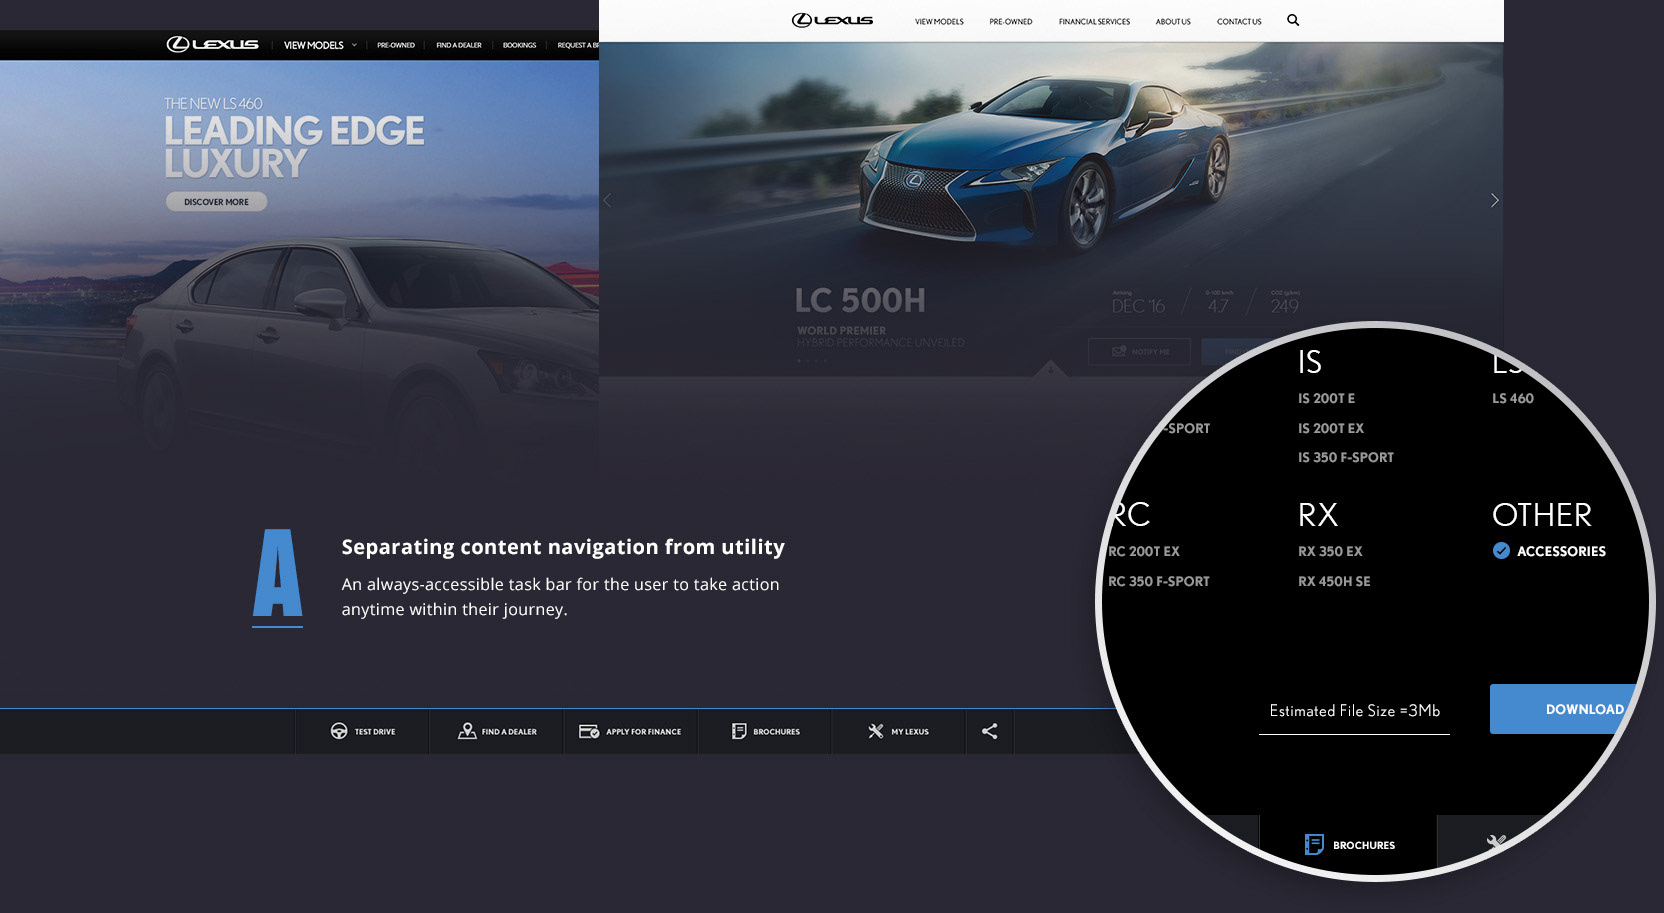Go to previous slide with left arrow
This screenshot has width=1664, height=913.
tap(607, 200)
